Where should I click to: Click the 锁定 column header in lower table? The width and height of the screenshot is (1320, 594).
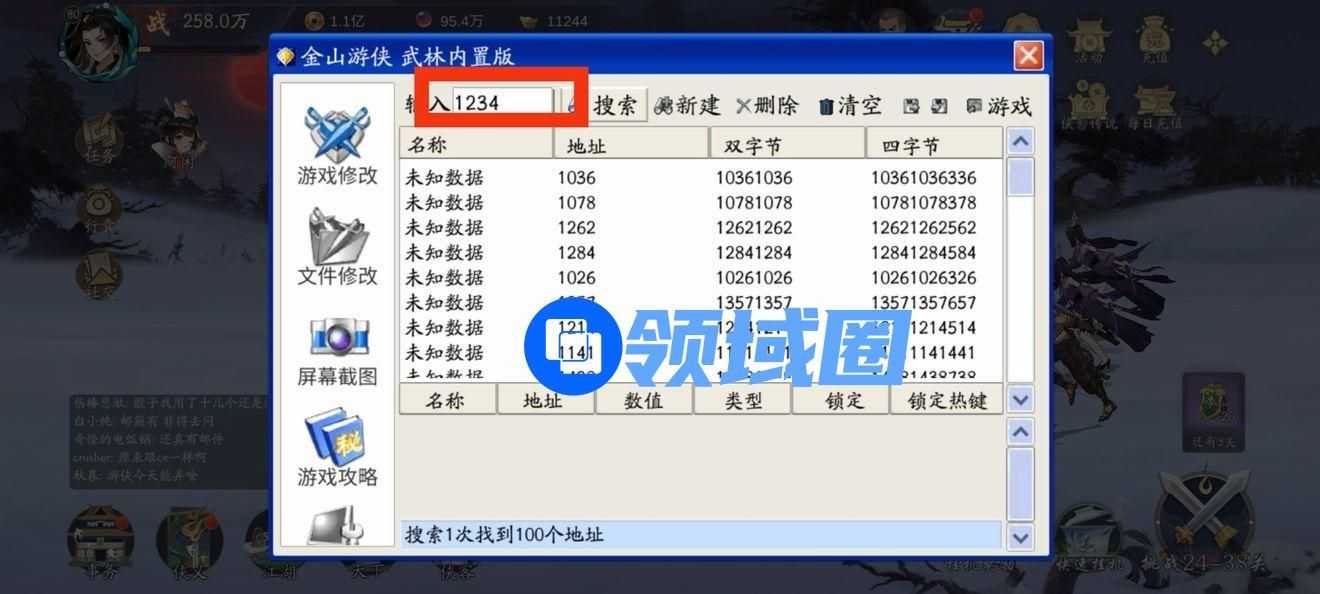[x=840, y=401]
